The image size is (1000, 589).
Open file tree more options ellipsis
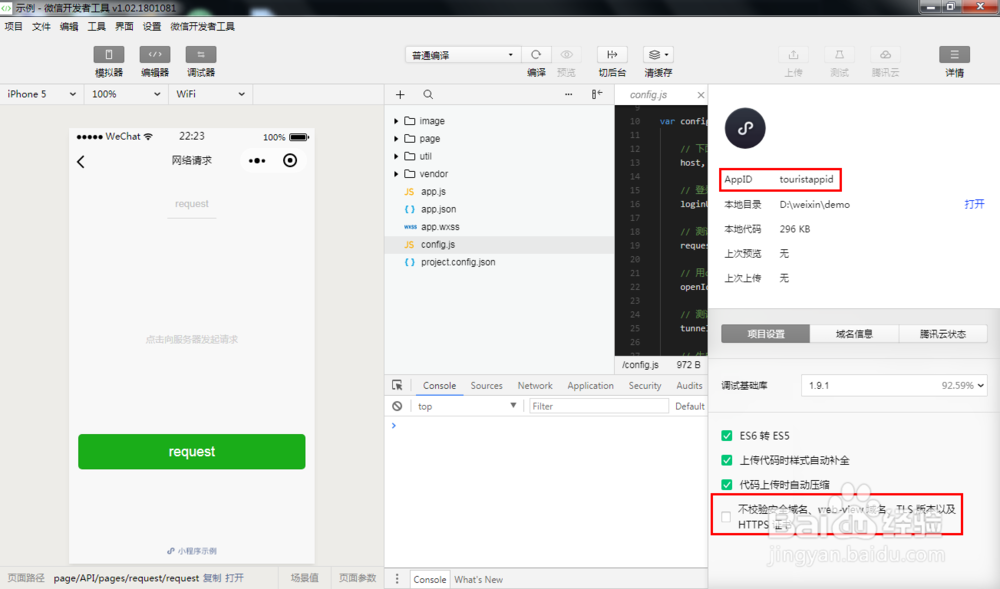(568, 94)
